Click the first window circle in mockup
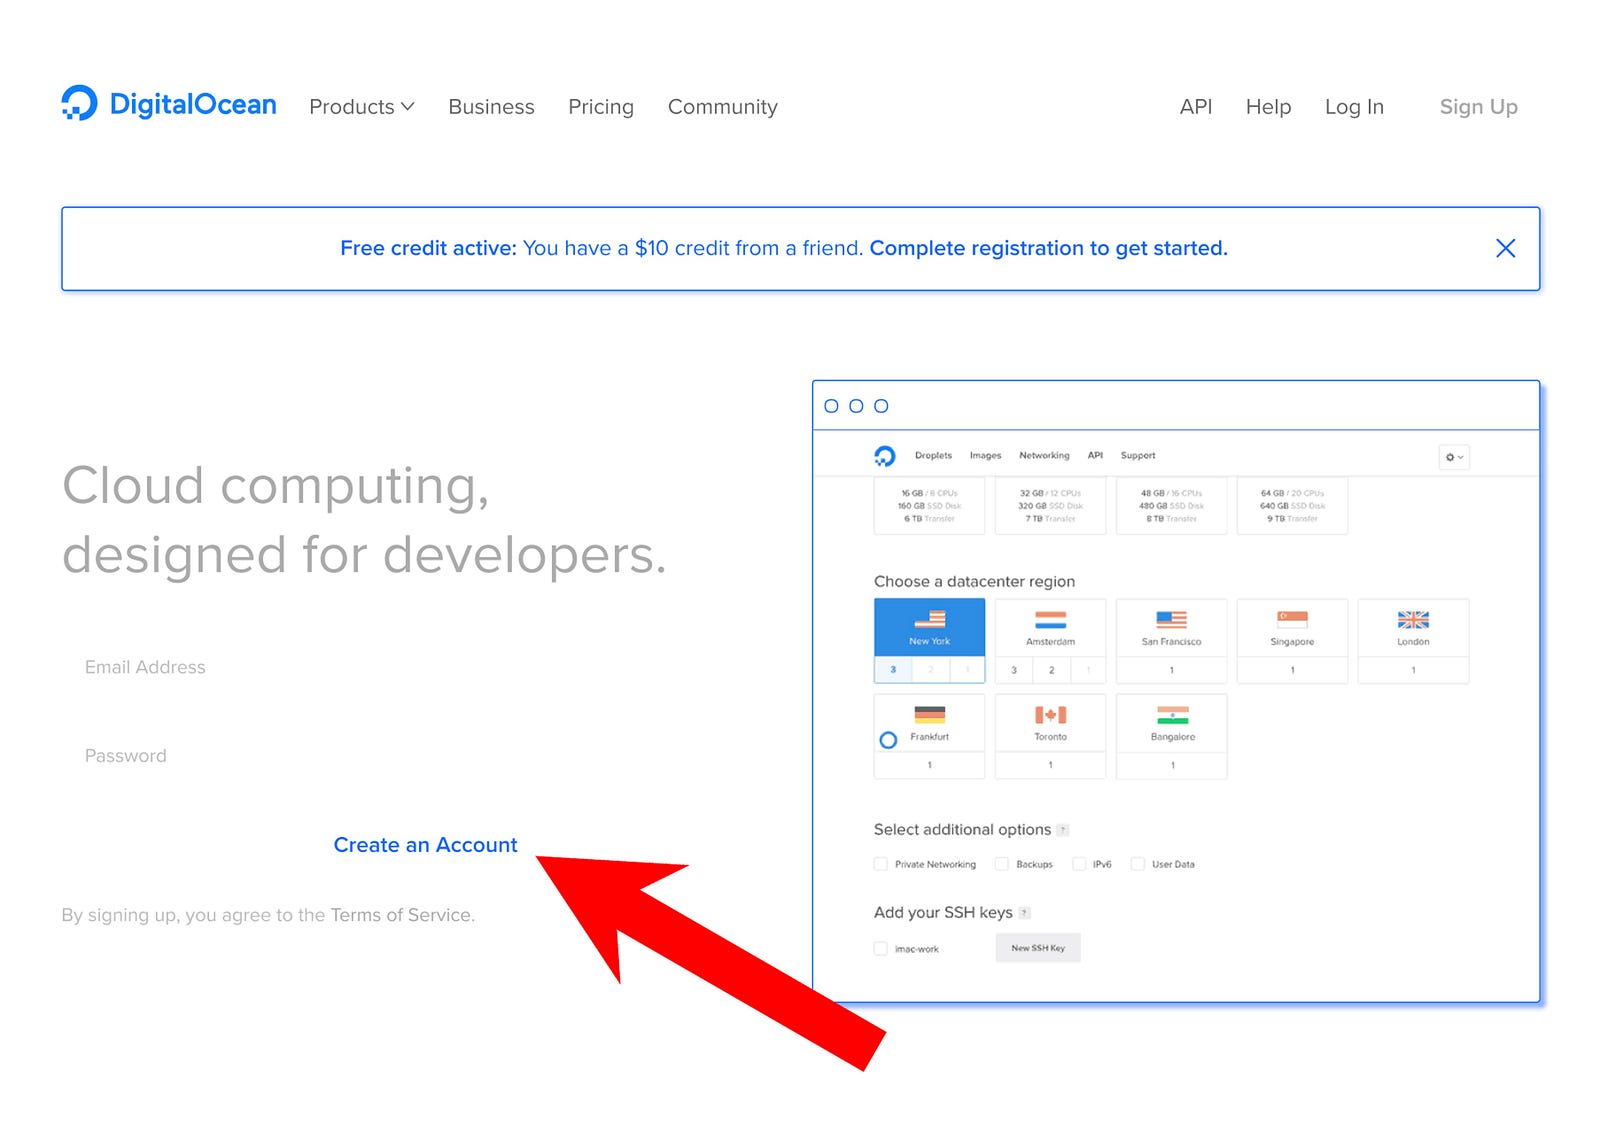The height and width of the screenshot is (1129, 1600). pyautogui.click(x=831, y=406)
